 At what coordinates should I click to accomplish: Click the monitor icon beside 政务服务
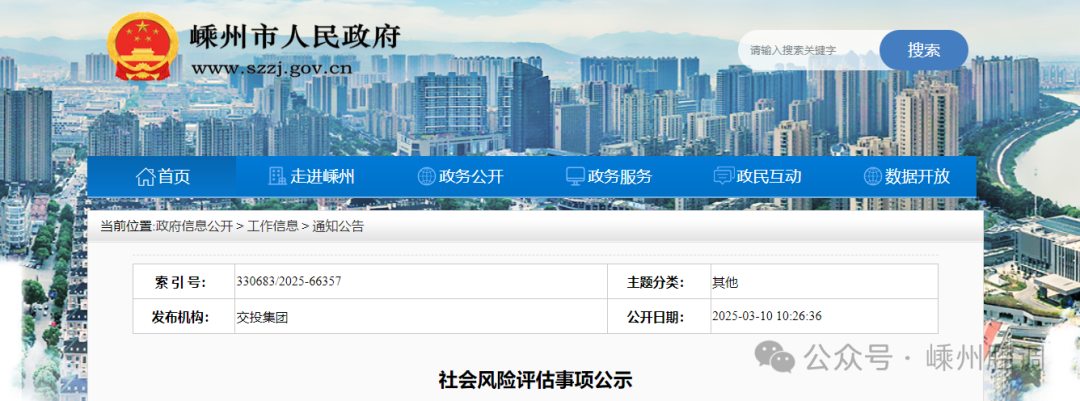click(575, 177)
